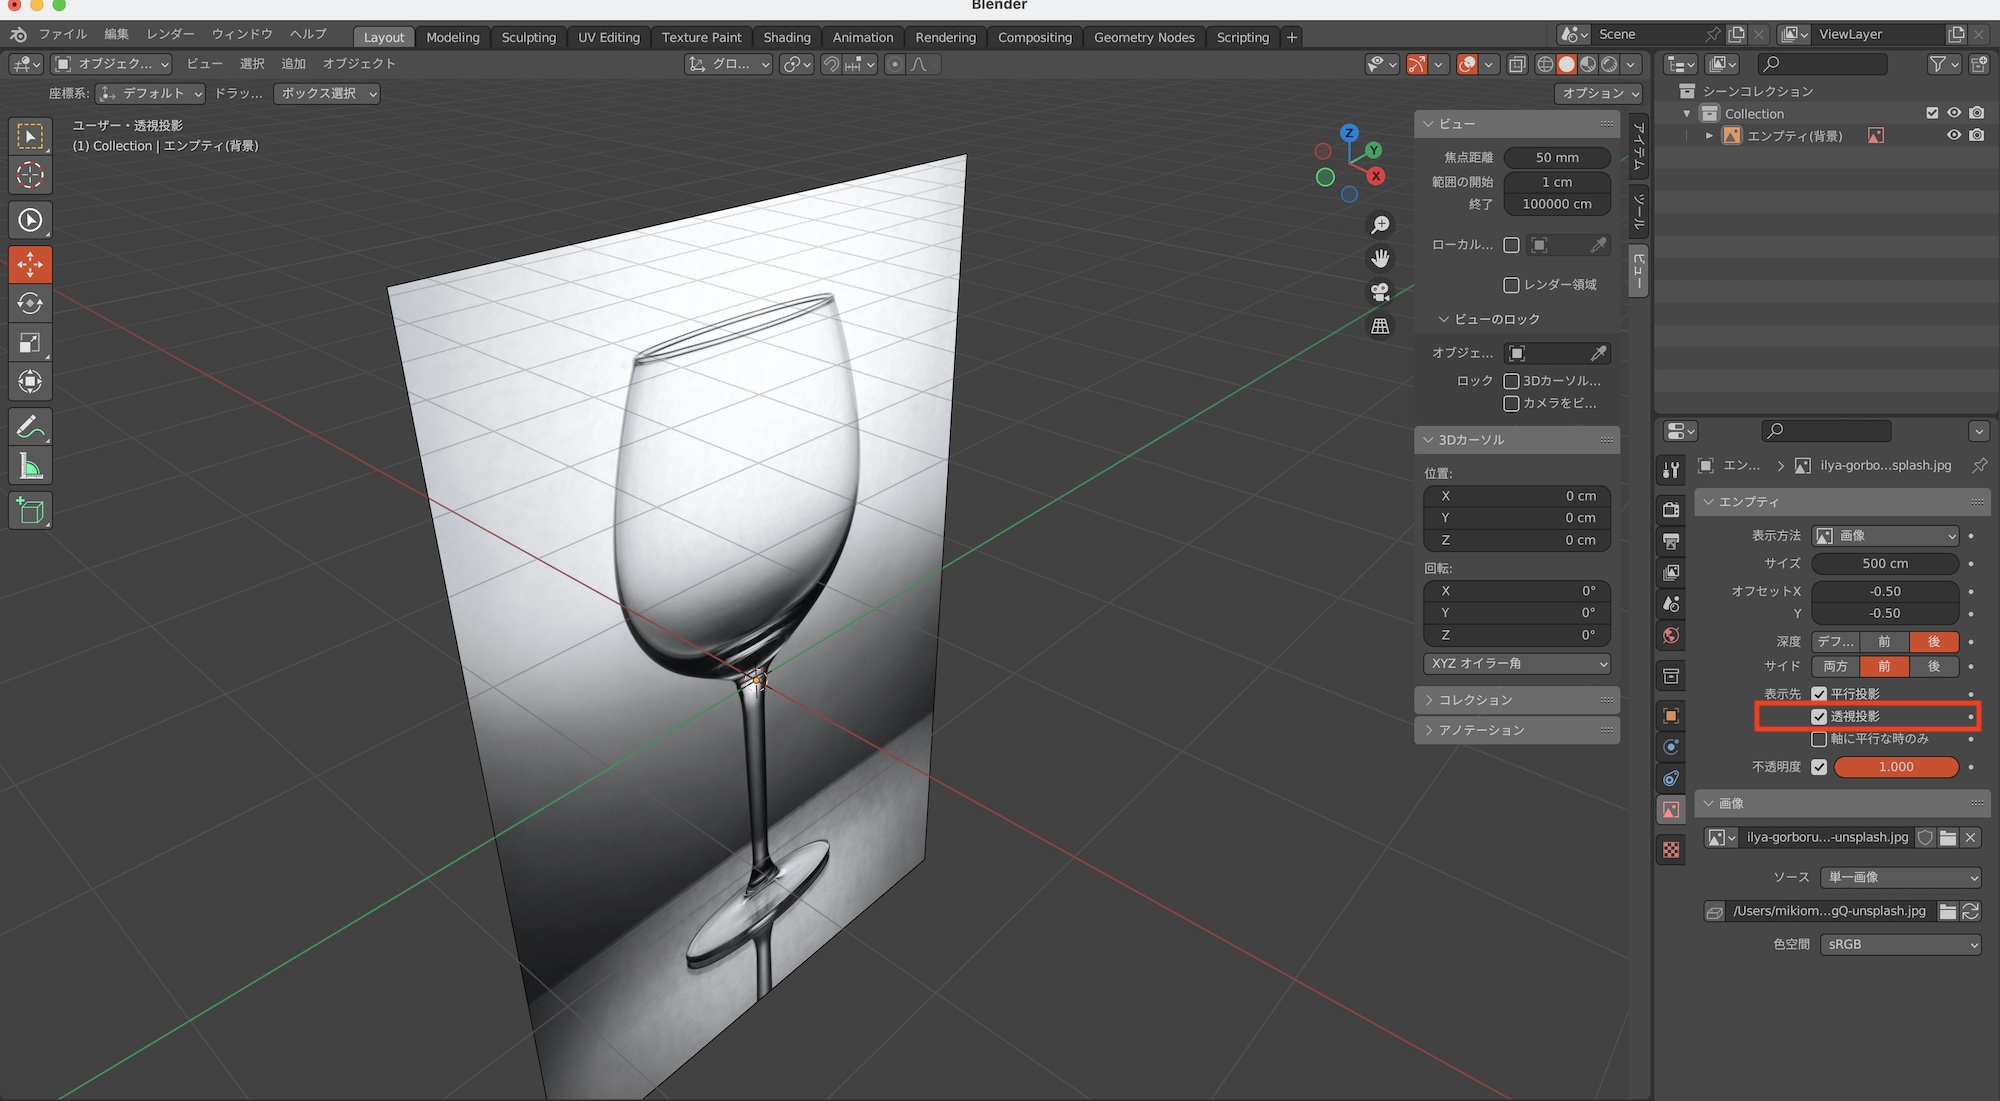Click the hand pan view icon
This screenshot has height=1101, width=2000.
[1380, 258]
